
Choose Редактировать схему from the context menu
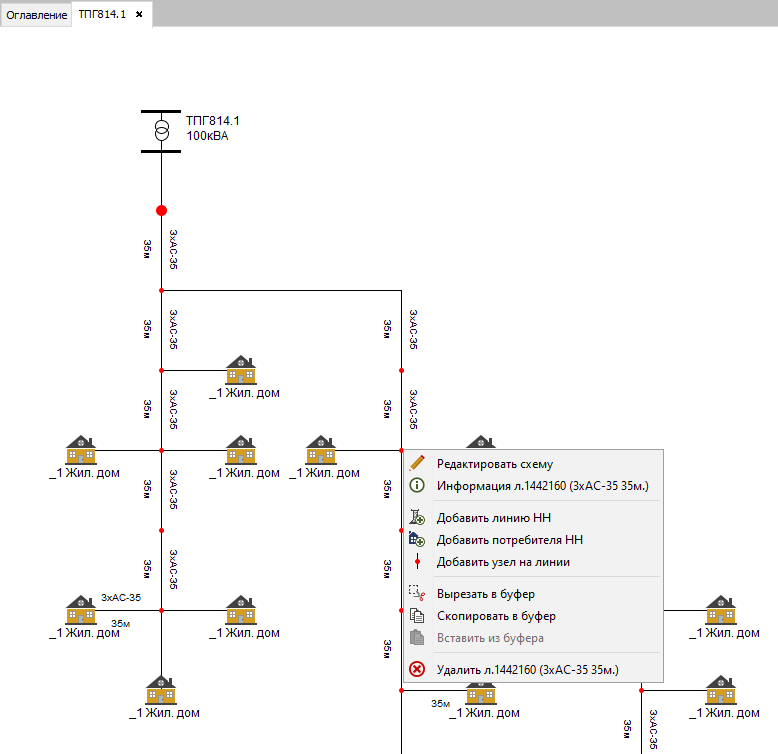pos(533,464)
